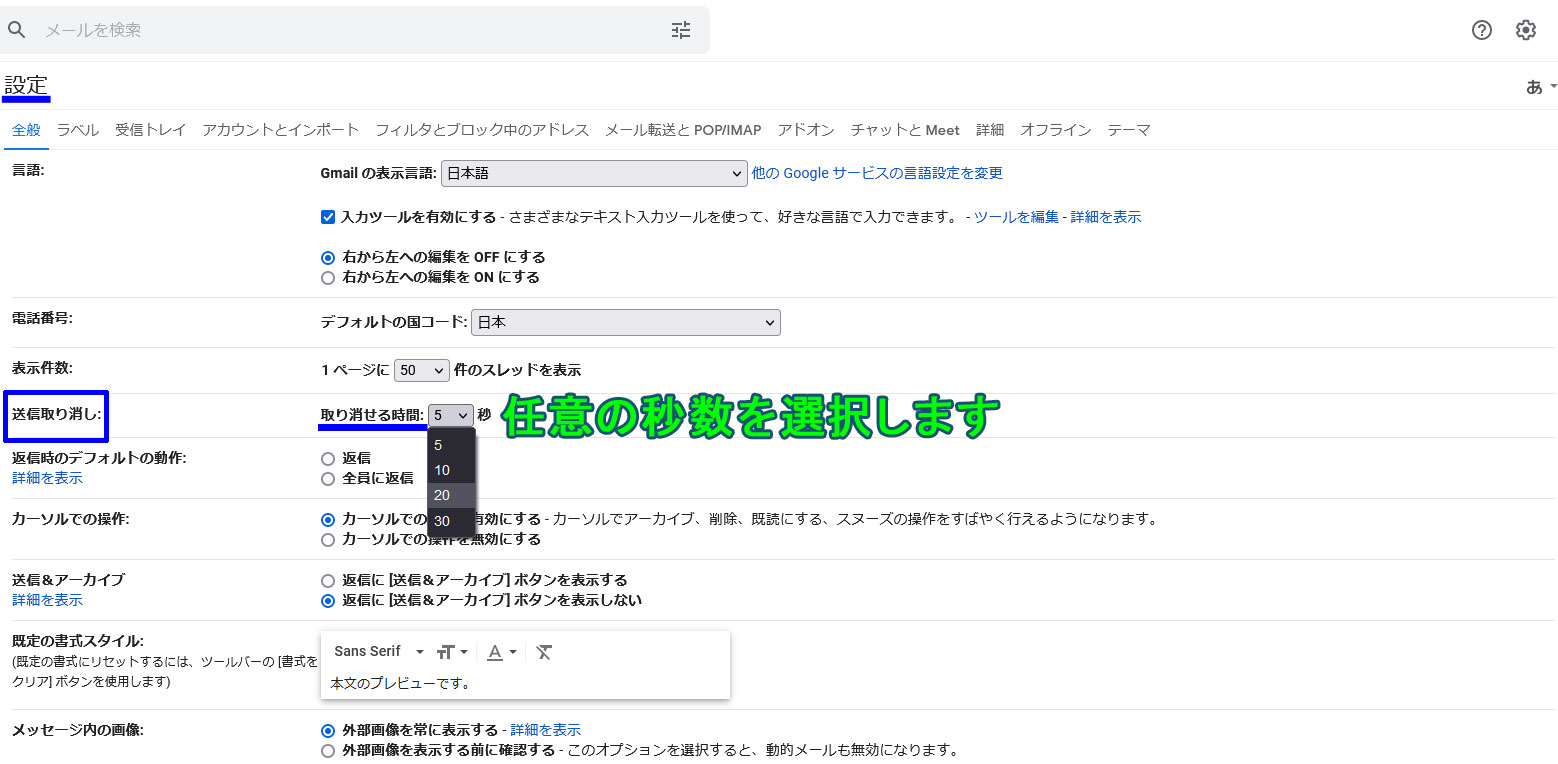Toggle 入力ツールを有効にする checkbox
This screenshot has height=764, width=1558.
pyautogui.click(x=328, y=217)
